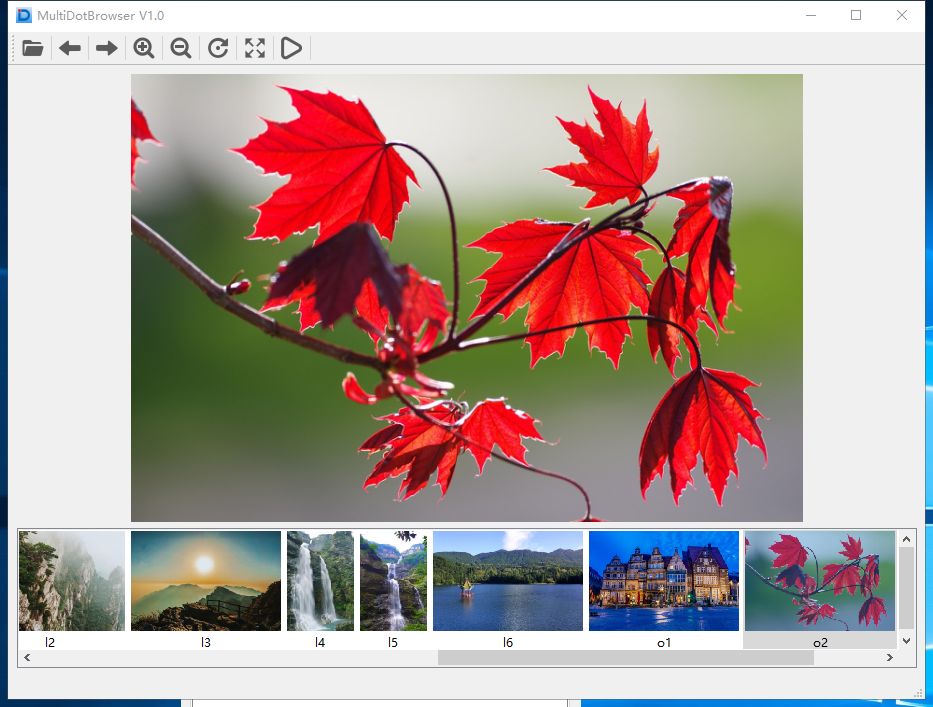
Task: Click the down arrow of the vertical thumbnail scrollbar
Action: click(906, 641)
